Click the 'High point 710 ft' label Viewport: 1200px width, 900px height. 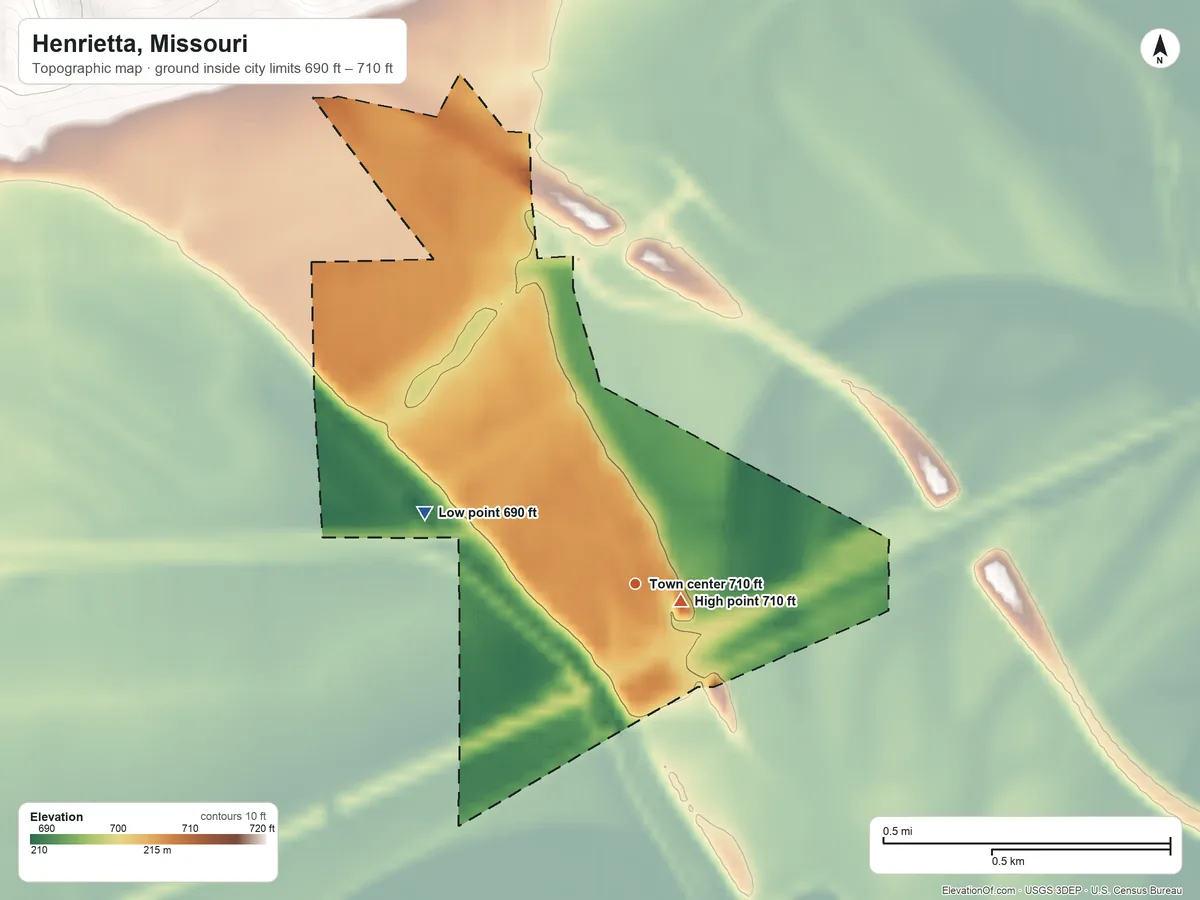[745, 602]
